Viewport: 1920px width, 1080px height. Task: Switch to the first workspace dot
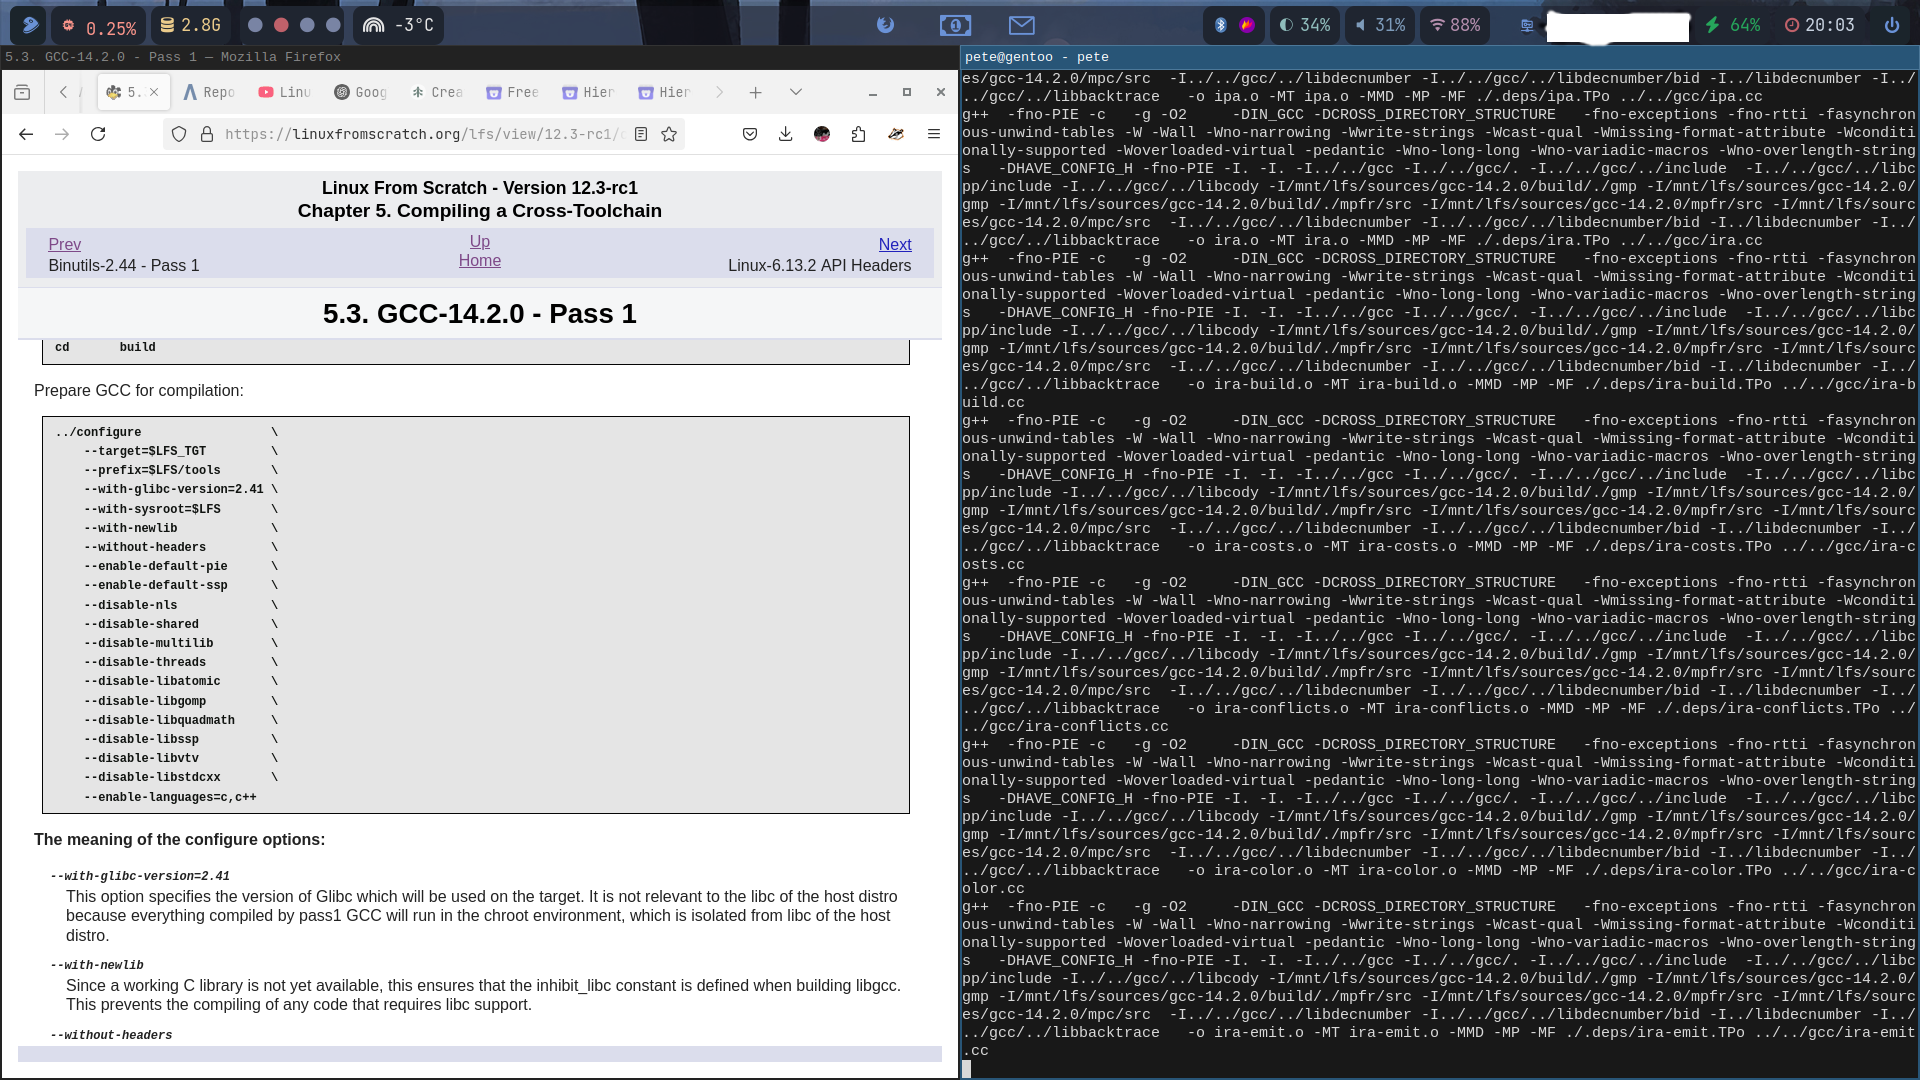tap(255, 25)
